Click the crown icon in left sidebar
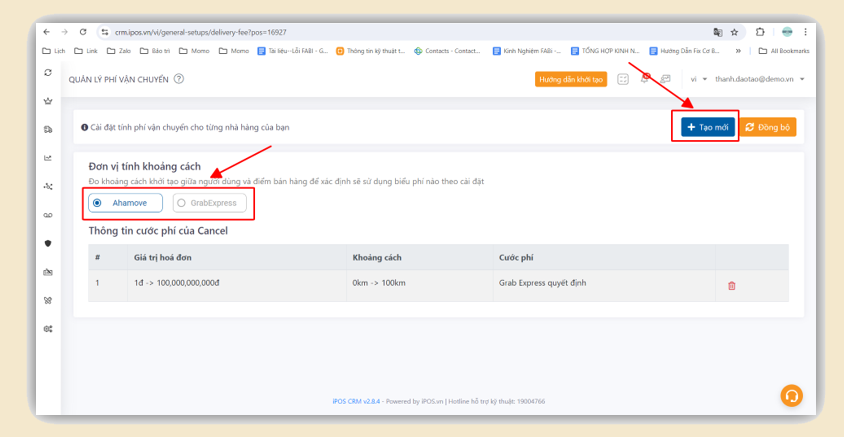Screen dimensions: 844x437 pos(48,101)
